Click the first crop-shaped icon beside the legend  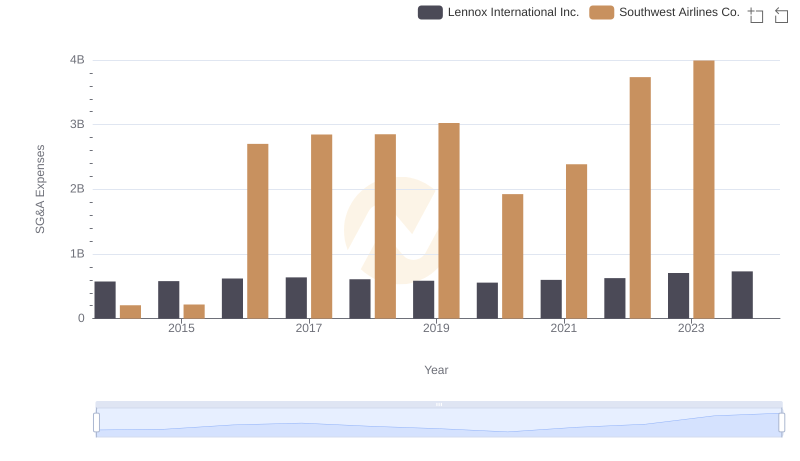pyautogui.click(x=756, y=15)
